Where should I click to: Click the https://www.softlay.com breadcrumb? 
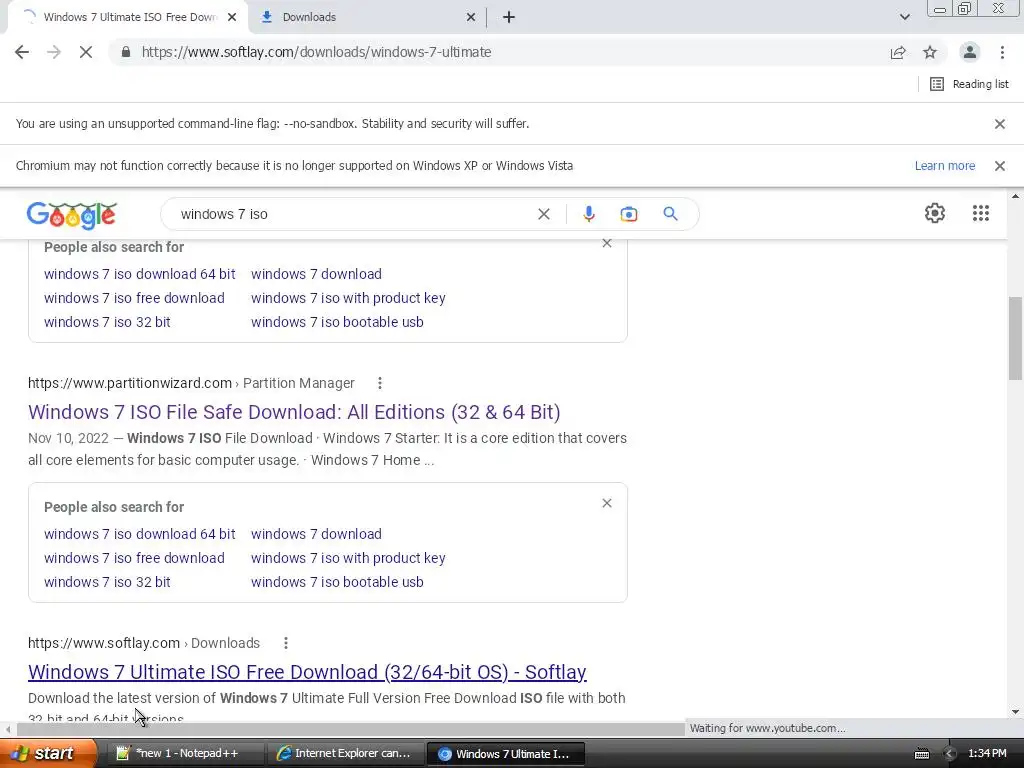pos(104,643)
